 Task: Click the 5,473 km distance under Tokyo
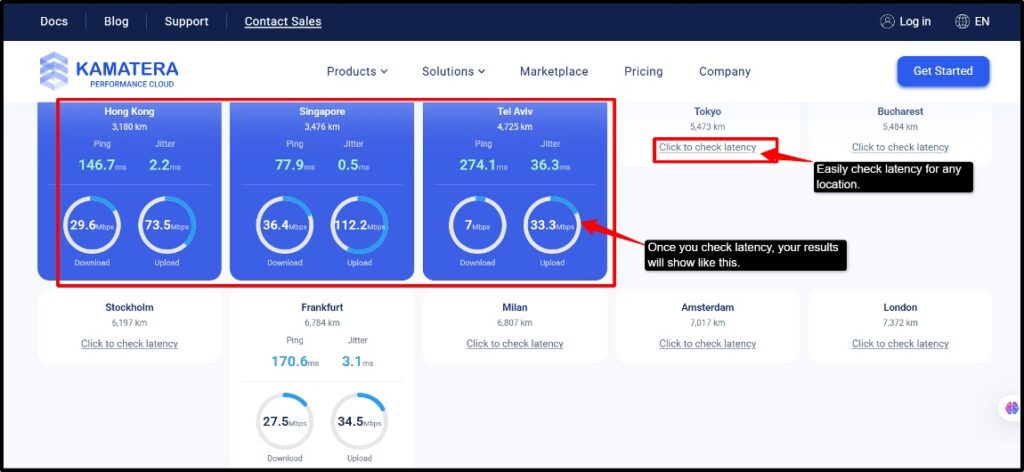707,127
